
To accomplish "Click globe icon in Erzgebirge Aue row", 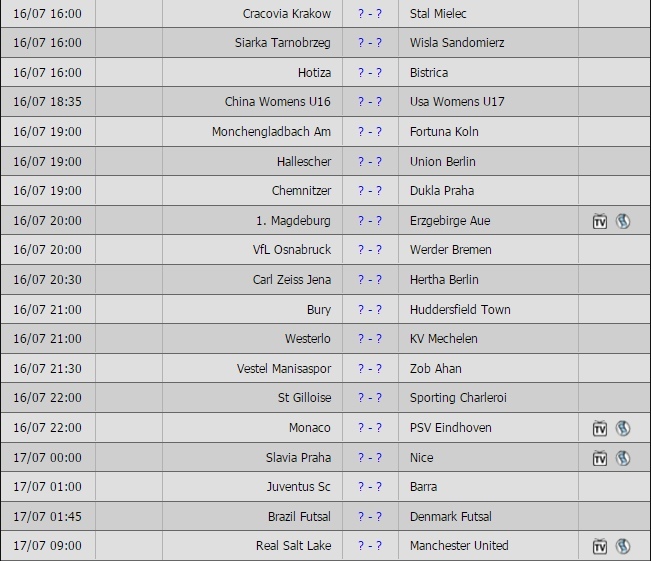I will [623, 221].
